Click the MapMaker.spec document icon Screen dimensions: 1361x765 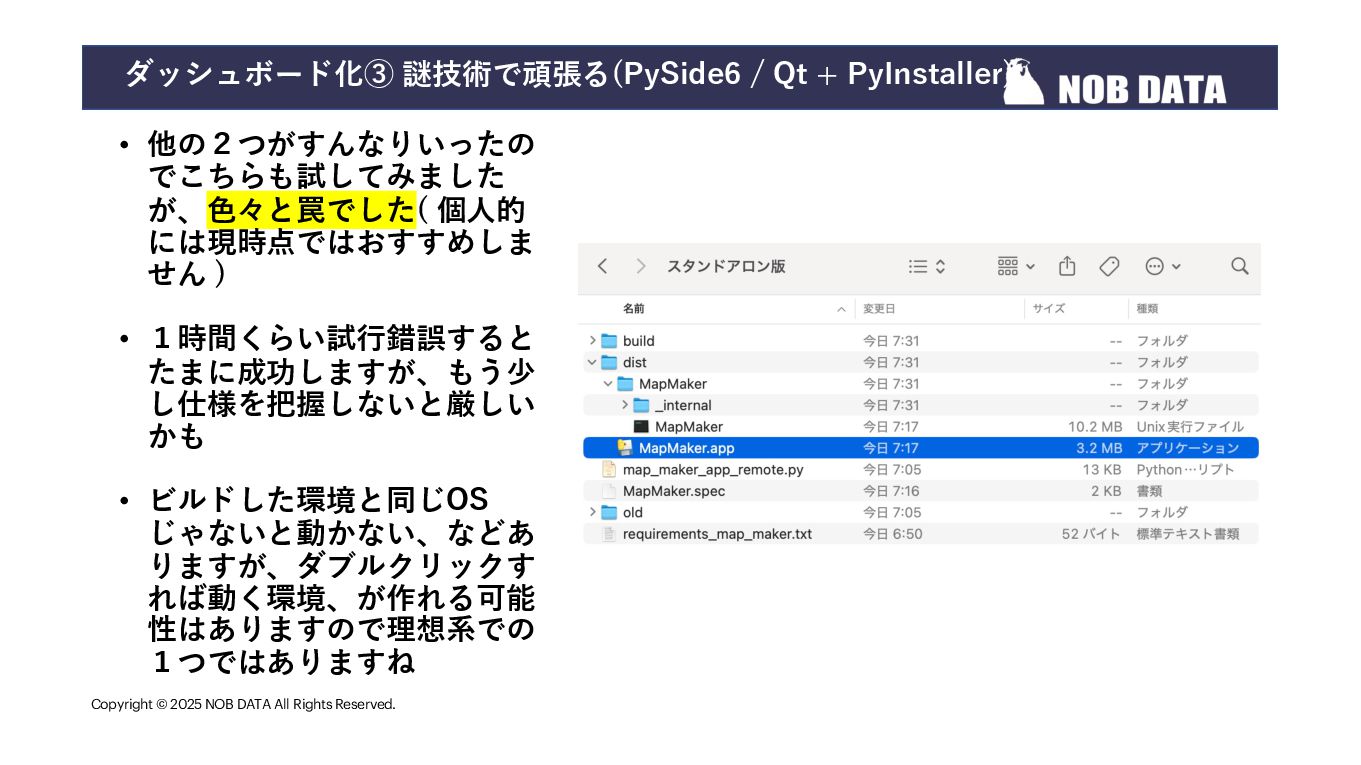pyautogui.click(x=609, y=491)
